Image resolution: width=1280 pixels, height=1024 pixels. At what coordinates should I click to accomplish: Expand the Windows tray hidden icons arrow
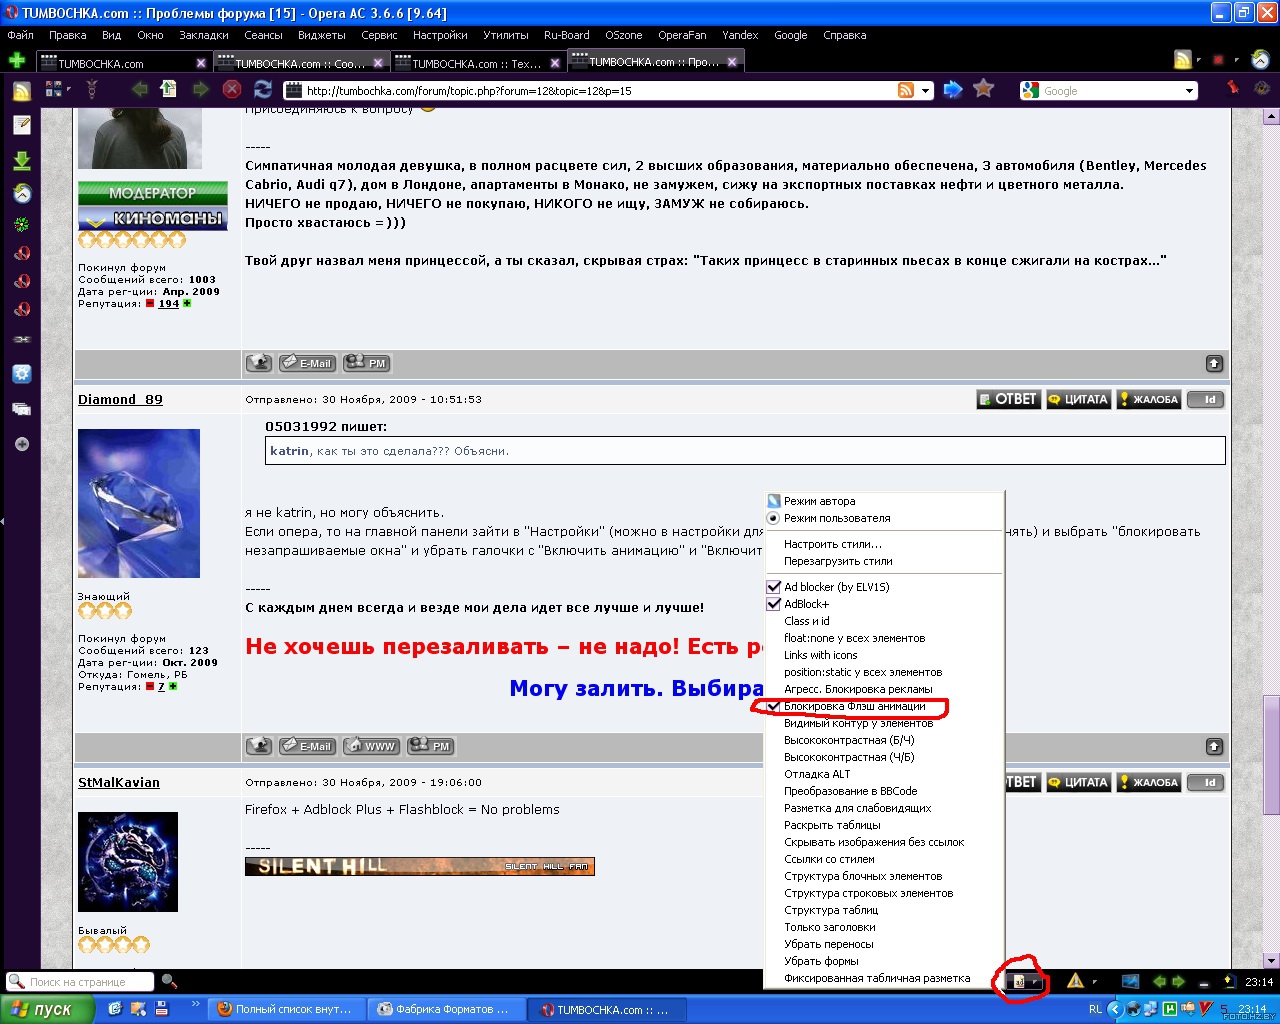click(1114, 1009)
